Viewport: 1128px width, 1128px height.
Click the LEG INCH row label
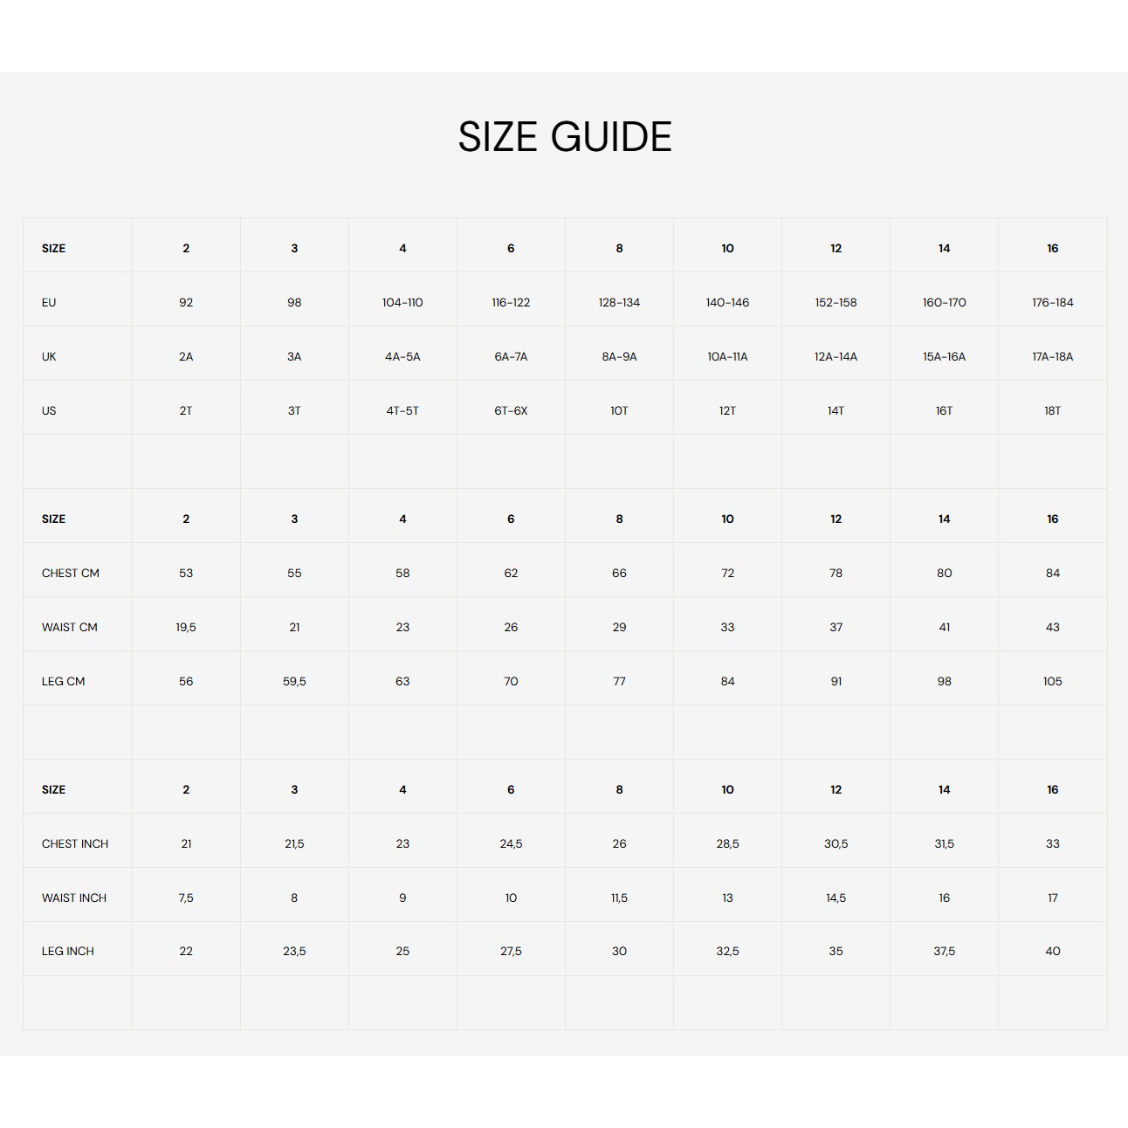pos(68,951)
